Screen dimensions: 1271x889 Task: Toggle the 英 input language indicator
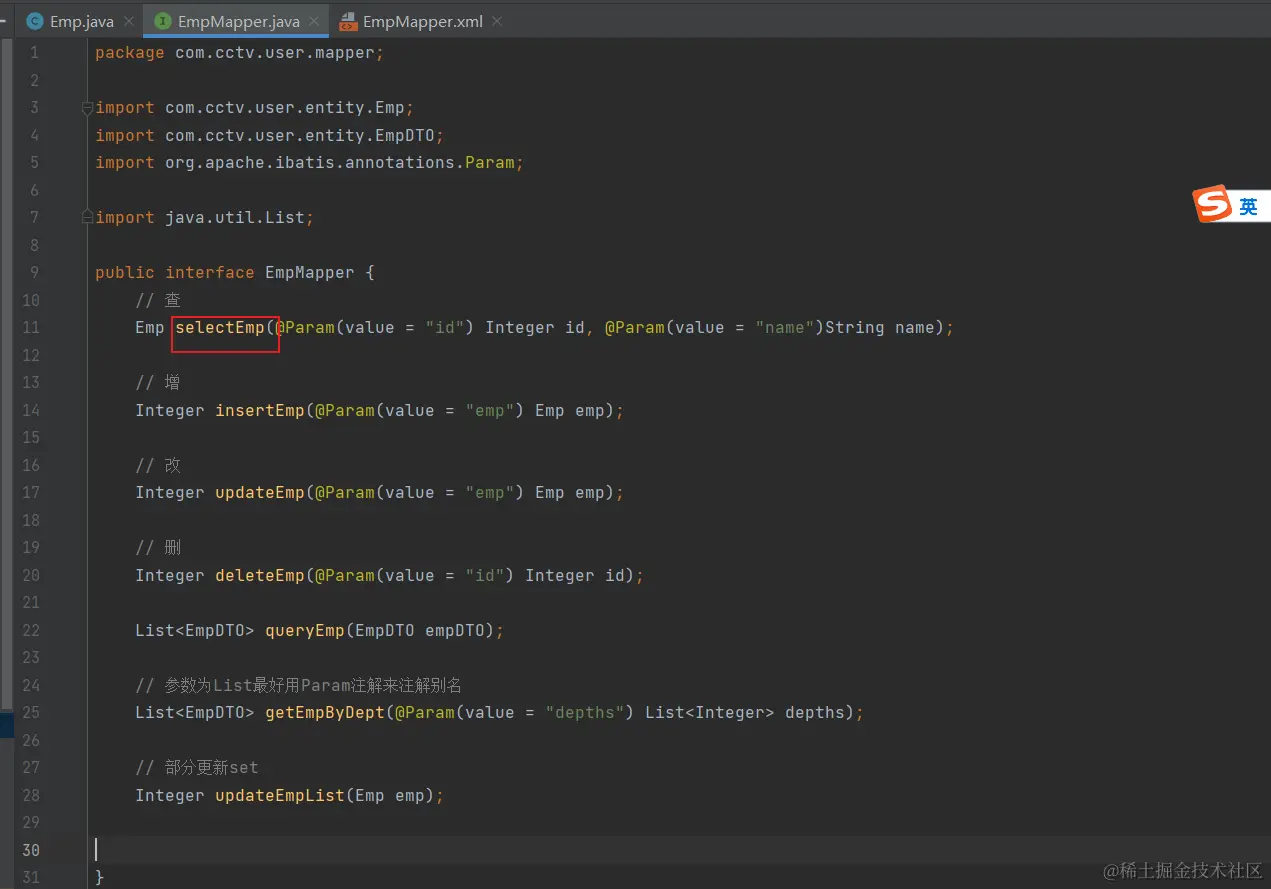click(x=1248, y=207)
